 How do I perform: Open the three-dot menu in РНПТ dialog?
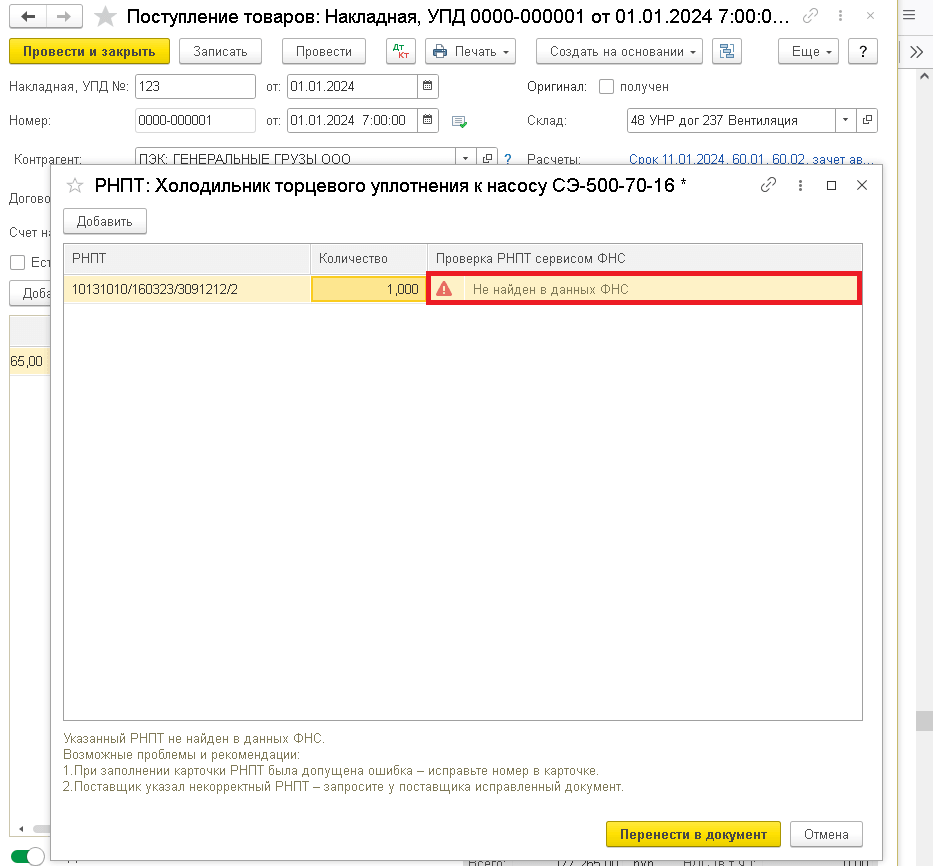coord(800,185)
